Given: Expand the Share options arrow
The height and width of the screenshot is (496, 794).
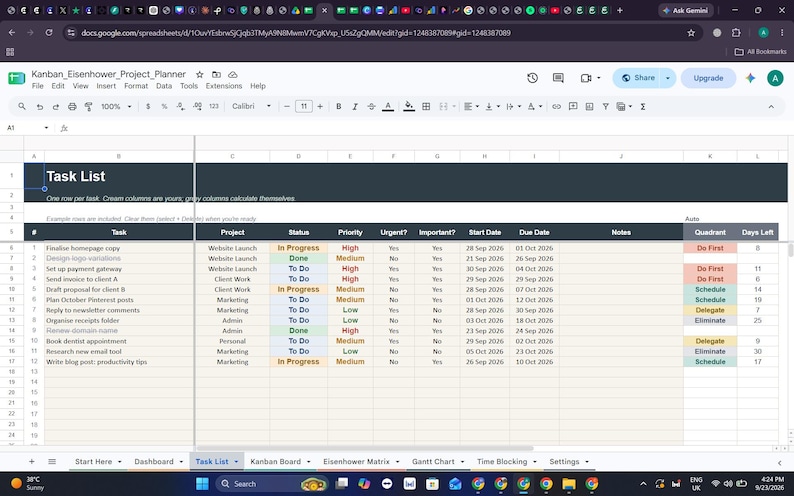Looking at the screenshot, I should tap(667, 78).
